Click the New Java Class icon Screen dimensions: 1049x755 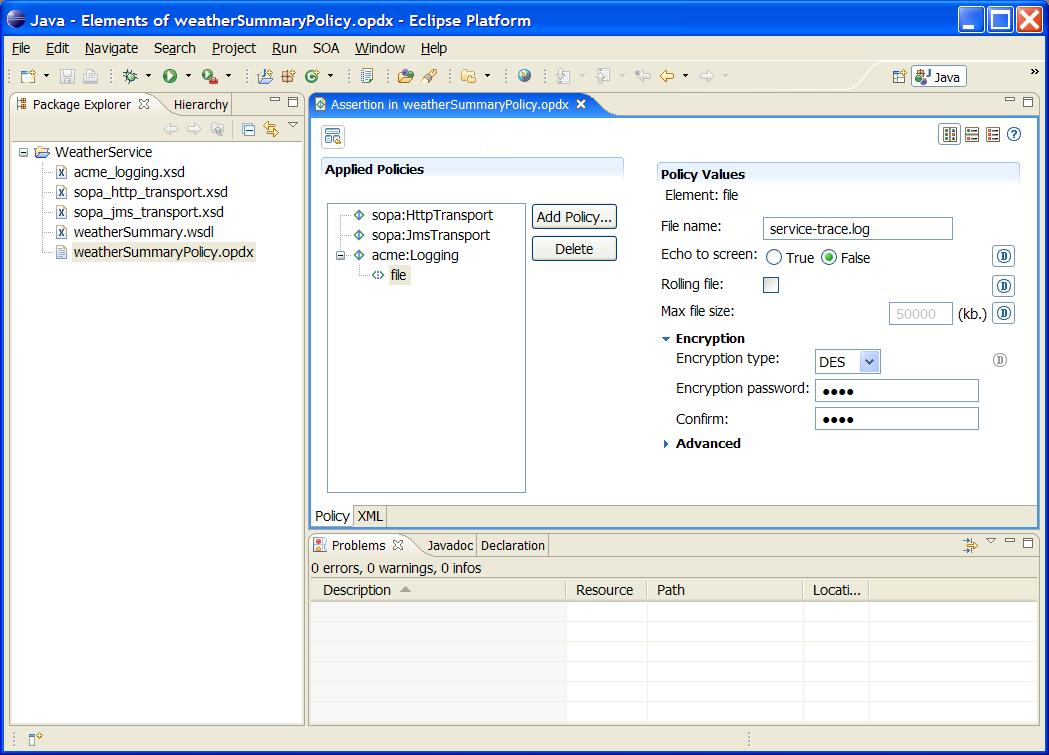coord(312,76)
